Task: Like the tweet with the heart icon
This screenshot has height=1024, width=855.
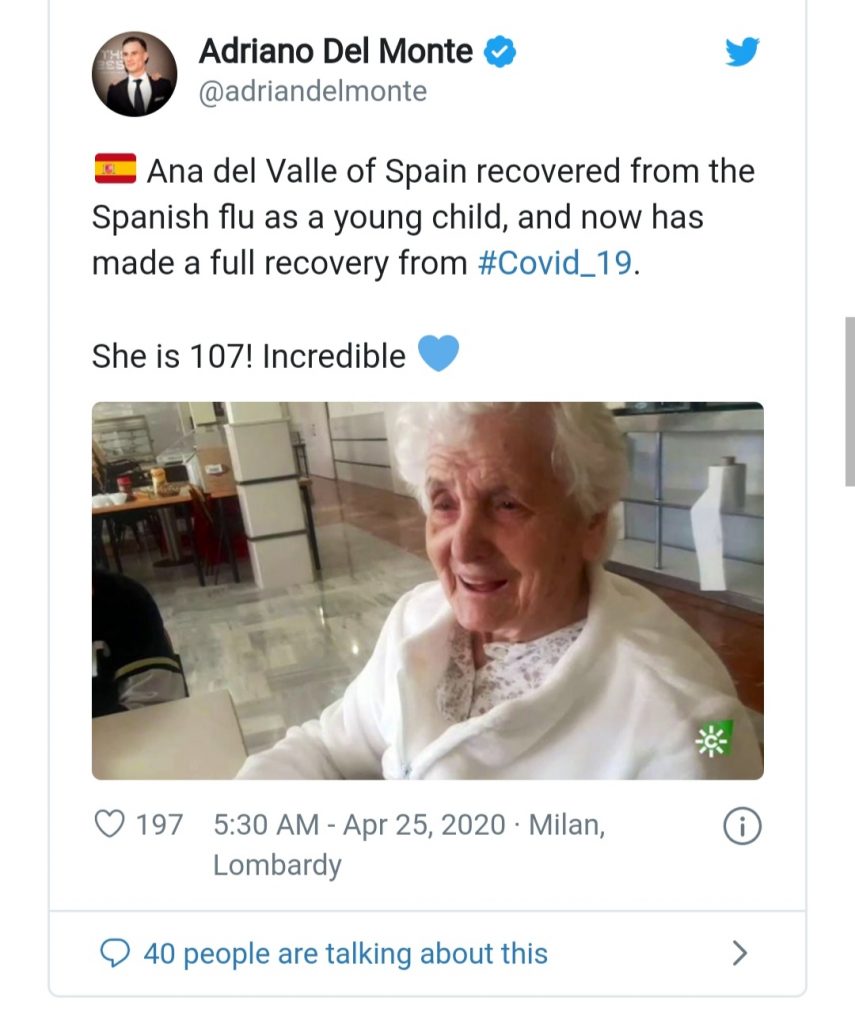Action: 107,825
